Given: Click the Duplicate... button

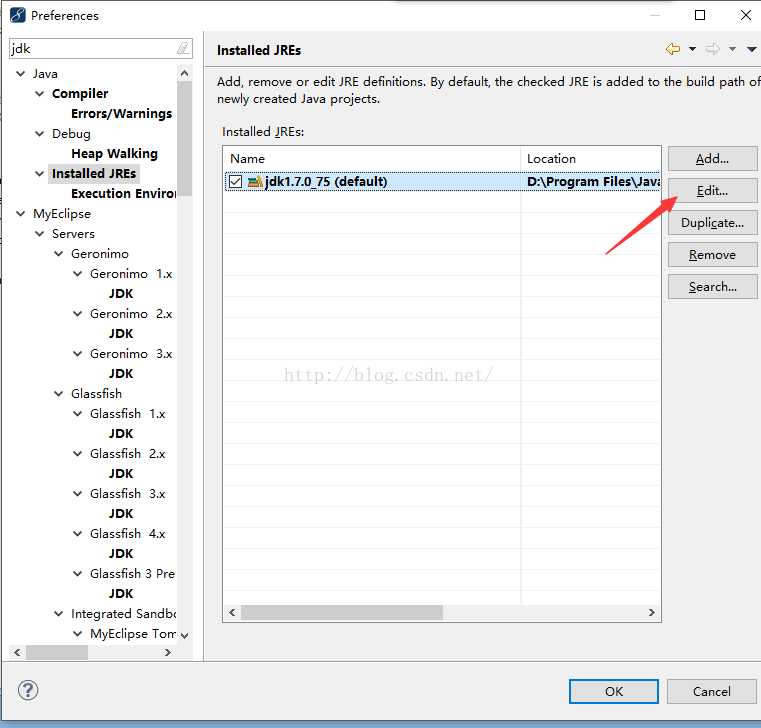Looking at the screenshot, I should (712, 223).
